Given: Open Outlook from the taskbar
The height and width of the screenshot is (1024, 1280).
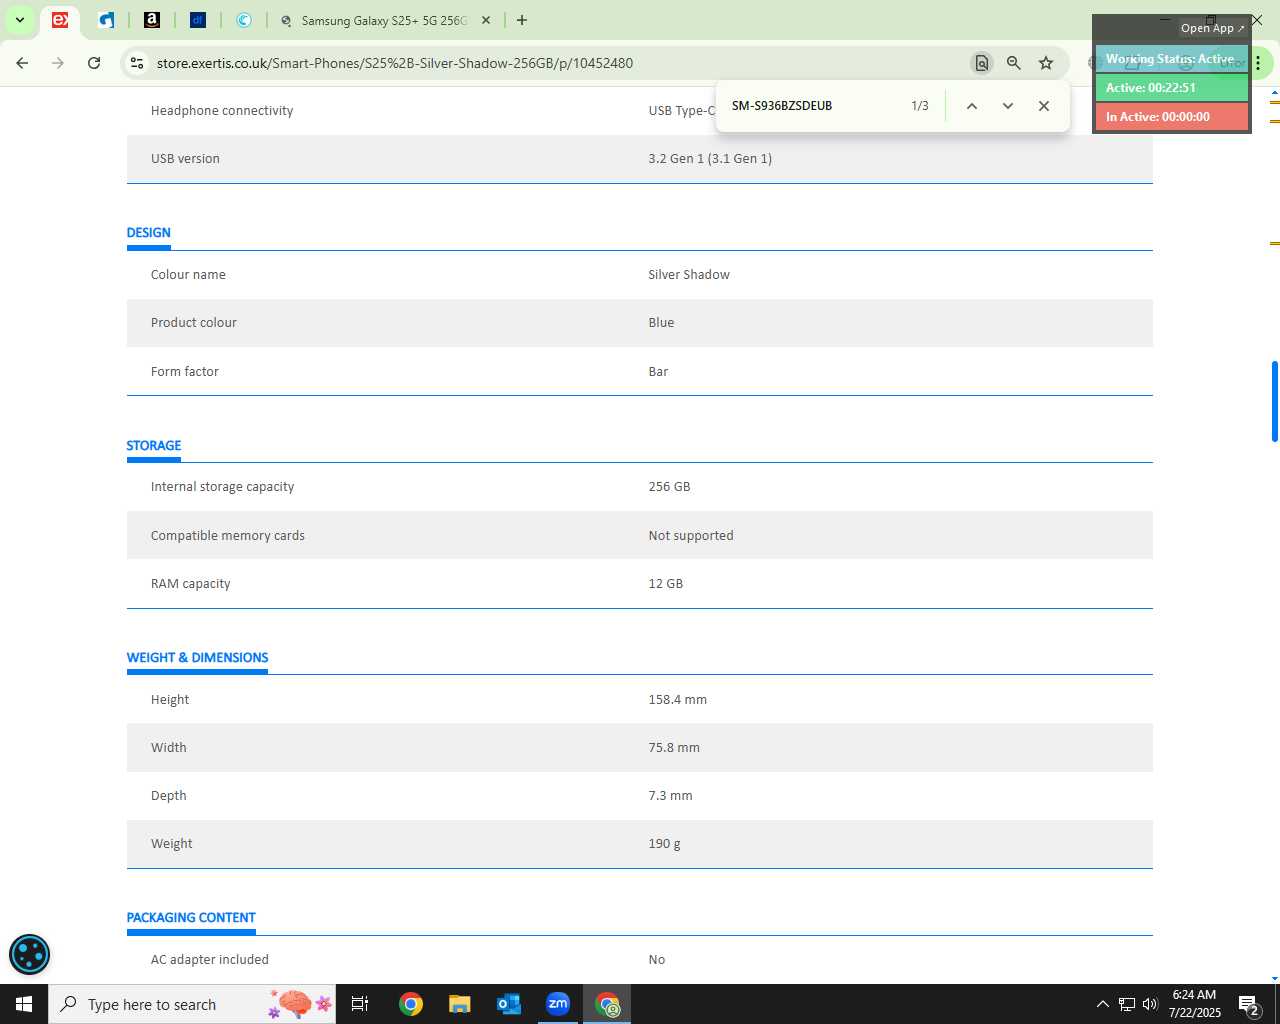Looking at the screenshot, I should (x=509, y=1004).
